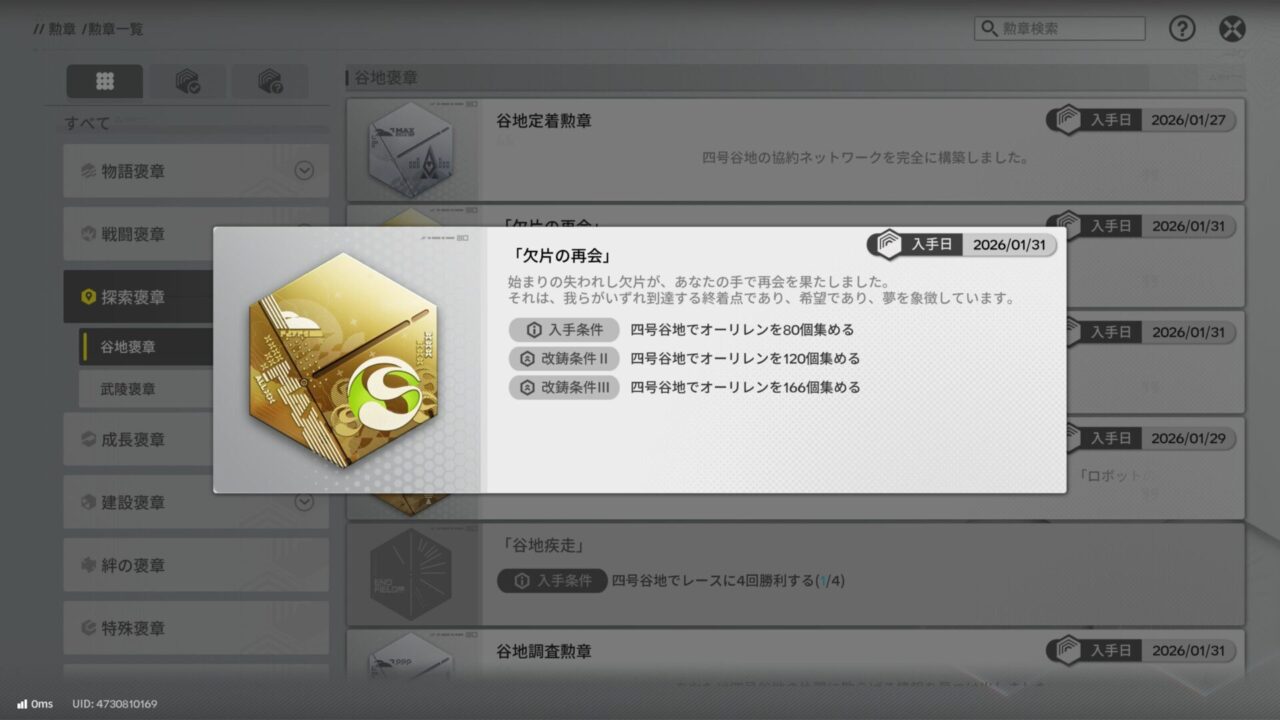Select the all medals grid filter
This screenshot has height=720, width=1280.
coord(105,82)
